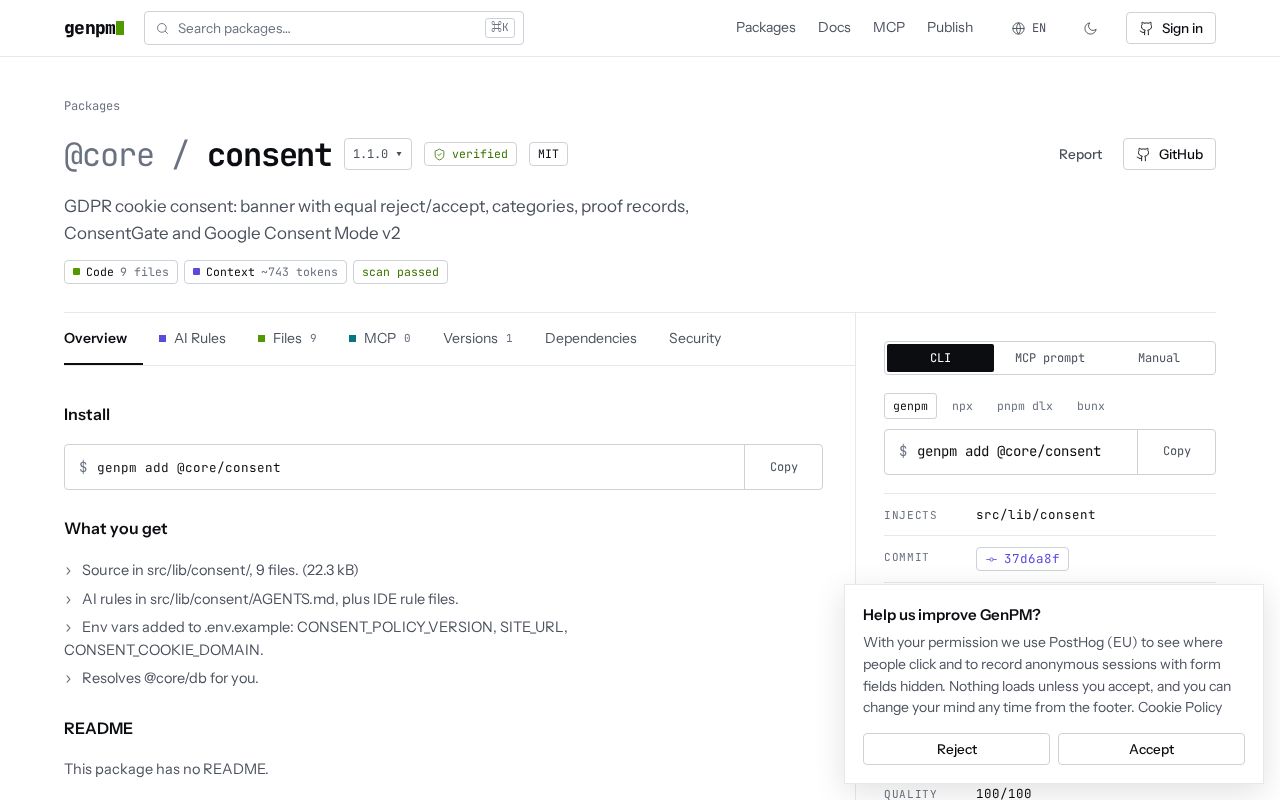The width and height of the screenshot is (1280, 800).
Task: Reject the analytics cookie request
Action: (956, 749)
